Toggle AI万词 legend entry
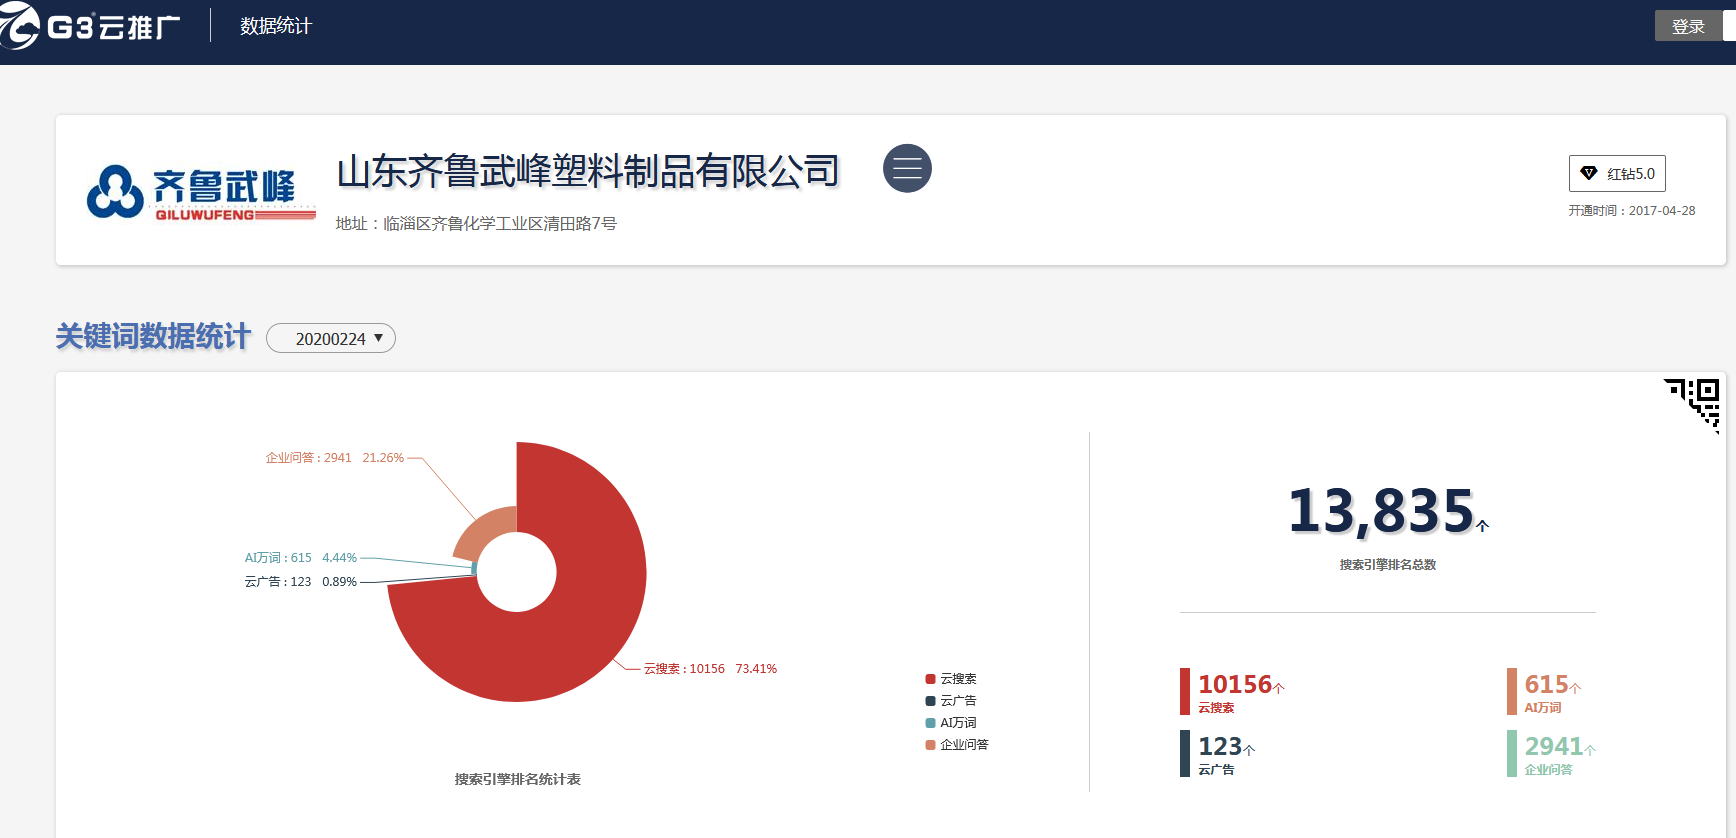 tap(951, 722)
